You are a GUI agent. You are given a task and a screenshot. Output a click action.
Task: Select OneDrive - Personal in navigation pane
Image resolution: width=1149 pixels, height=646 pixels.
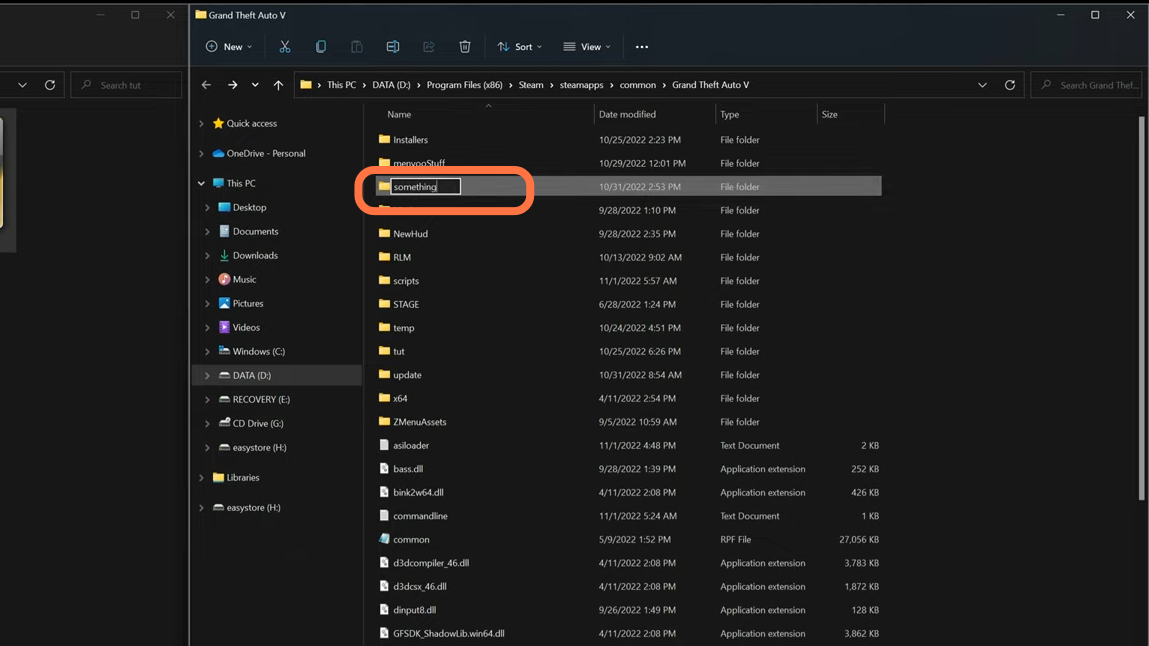(265, 154)
